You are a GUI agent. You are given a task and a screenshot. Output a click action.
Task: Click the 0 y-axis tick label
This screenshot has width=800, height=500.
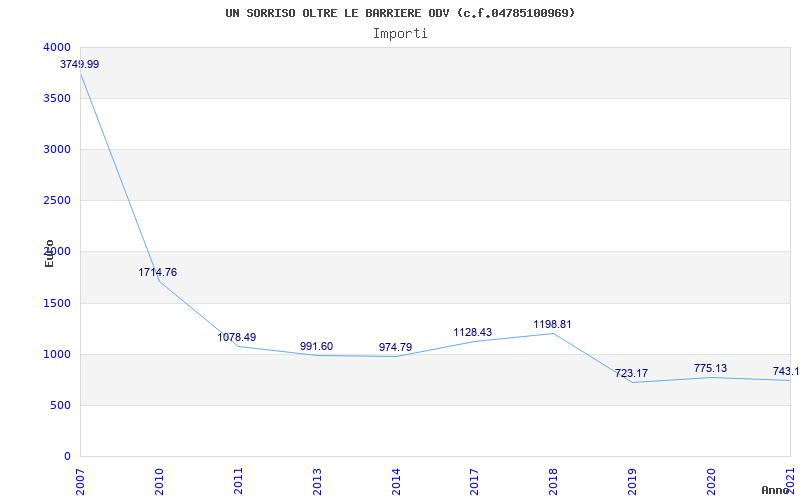coord(67,456)
